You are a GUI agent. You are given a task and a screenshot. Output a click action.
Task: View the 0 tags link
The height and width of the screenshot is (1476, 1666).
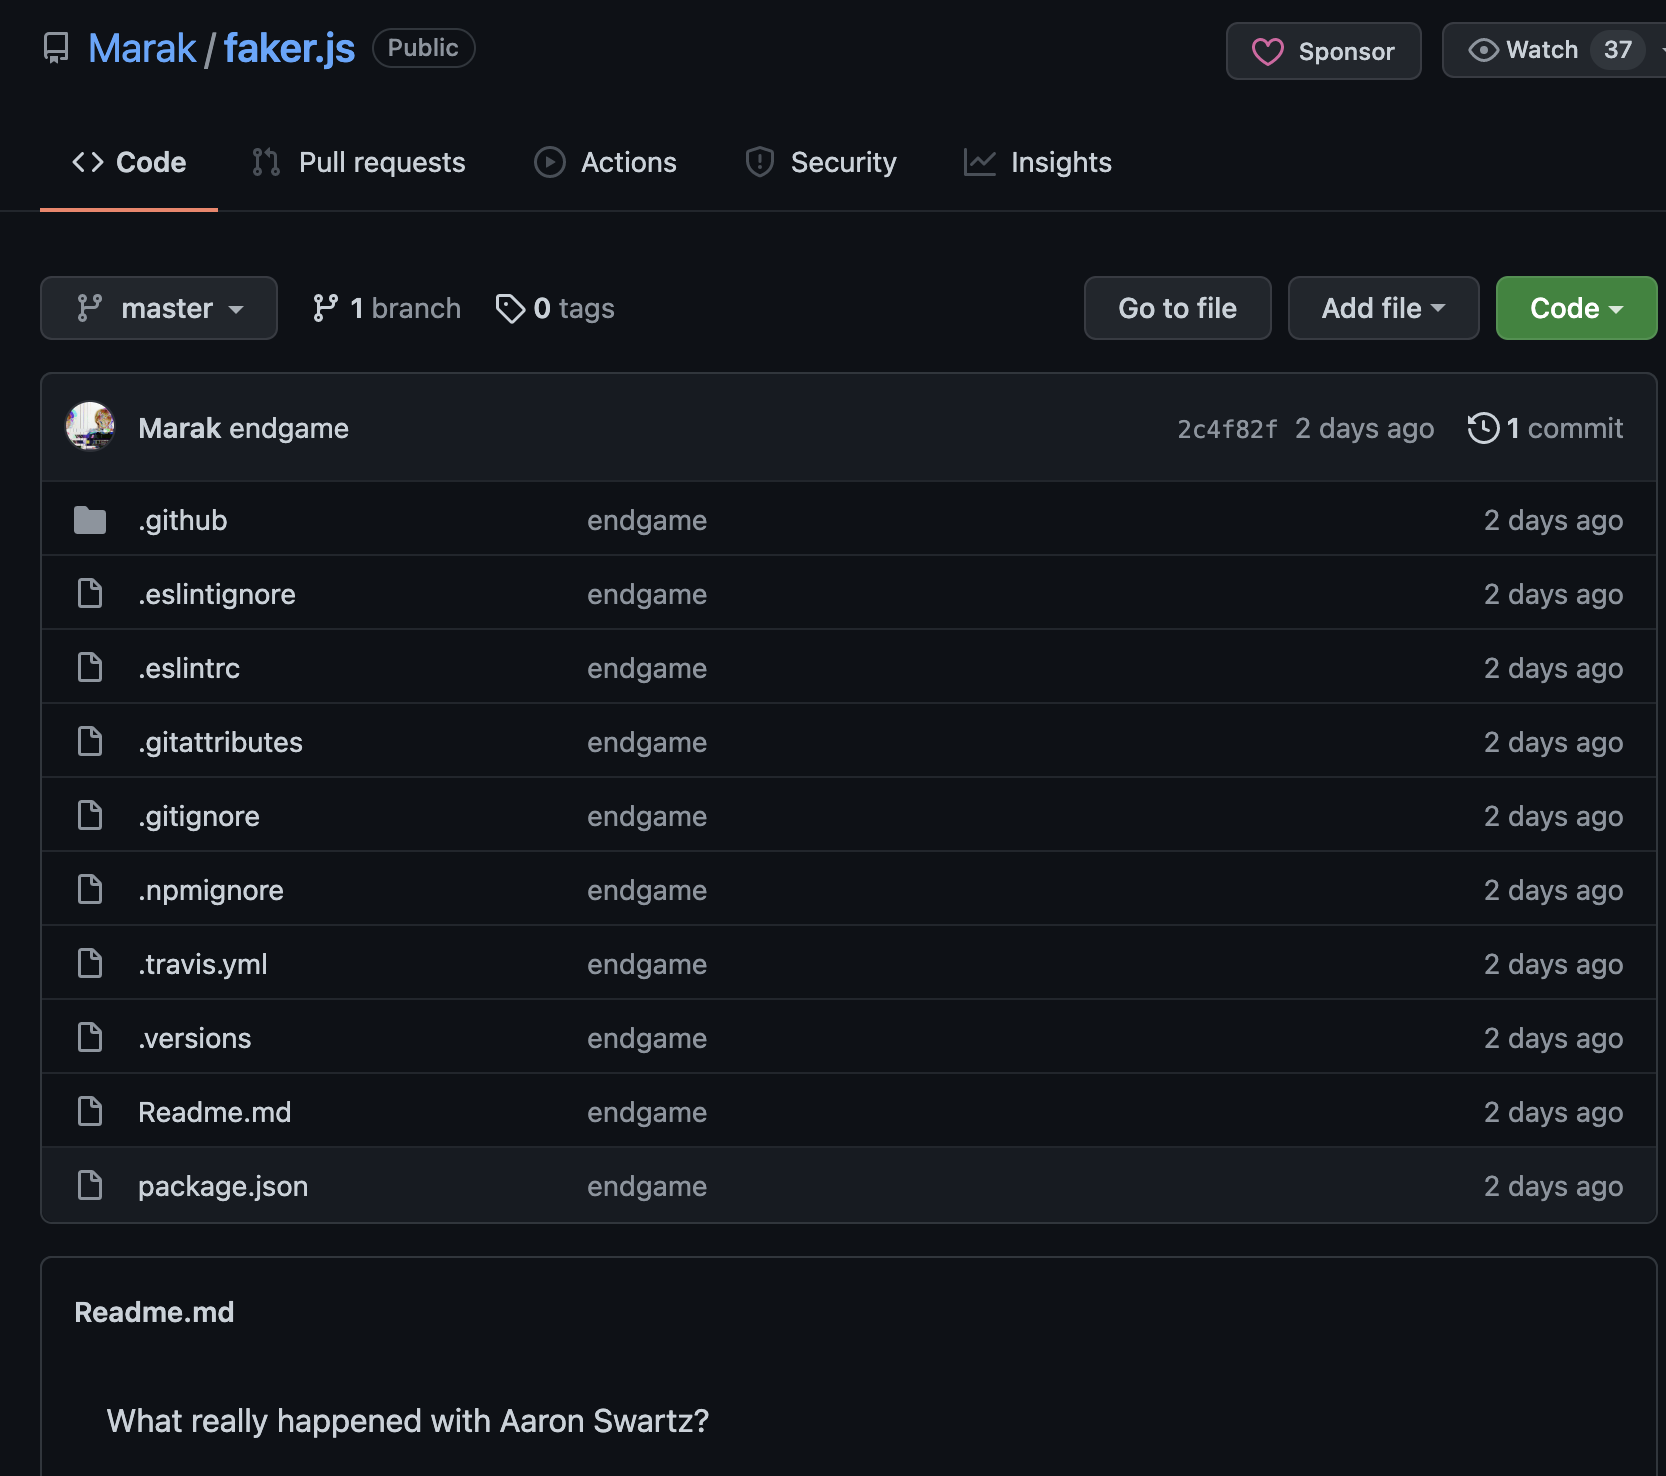(x=555, y=308)
